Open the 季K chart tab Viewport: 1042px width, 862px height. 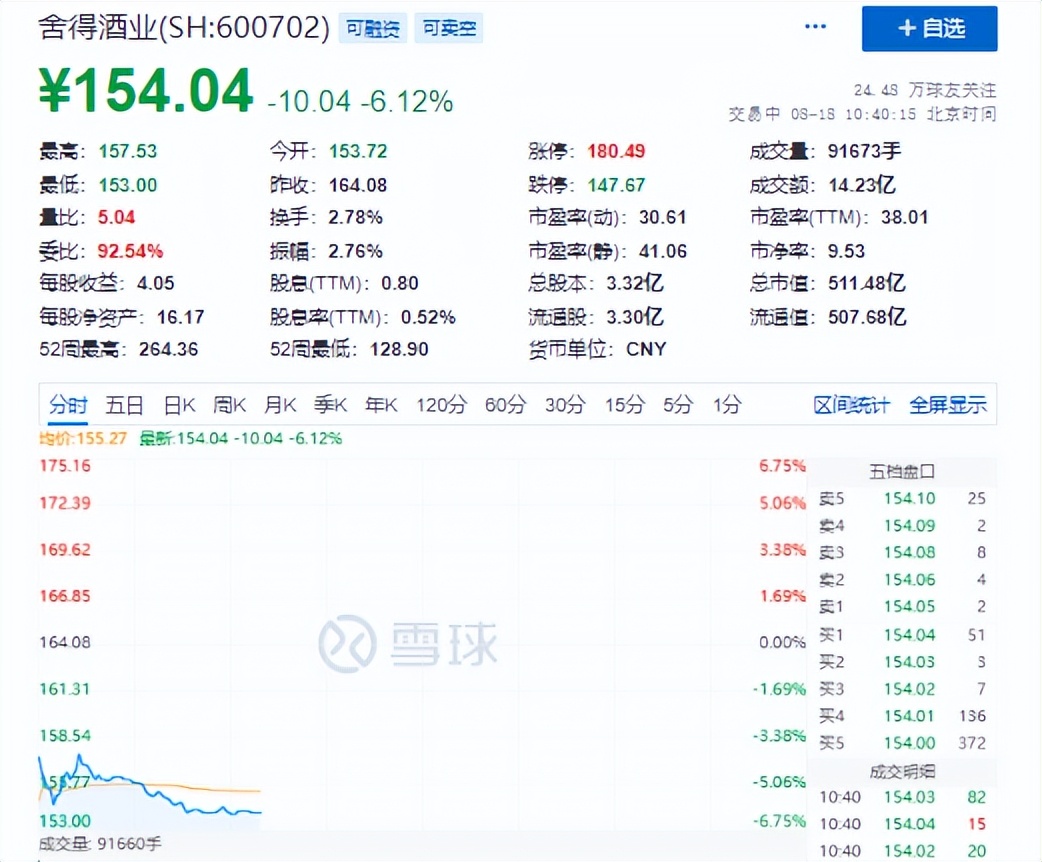click(x=330, y=404)
